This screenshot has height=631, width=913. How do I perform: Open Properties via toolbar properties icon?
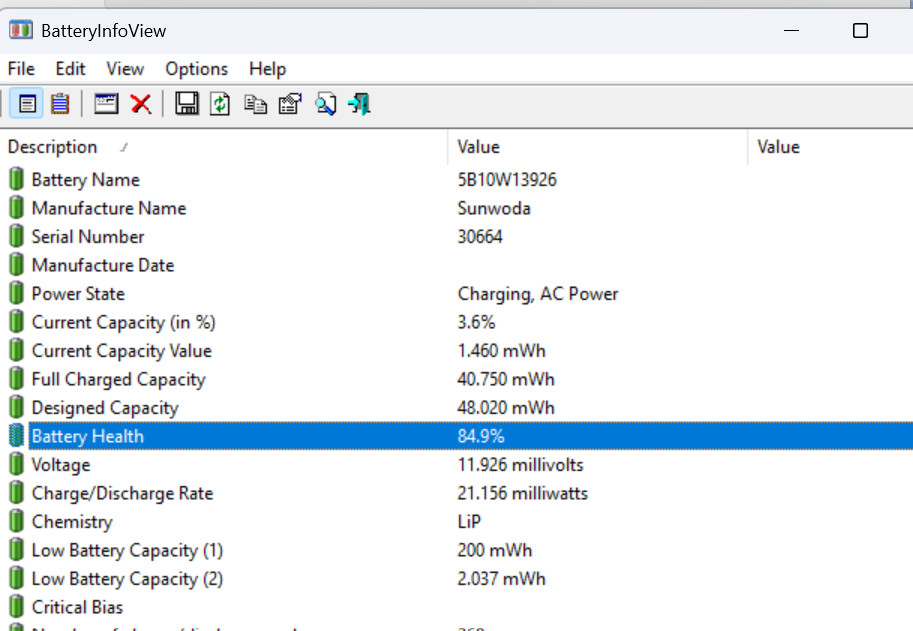click(290, 103)
